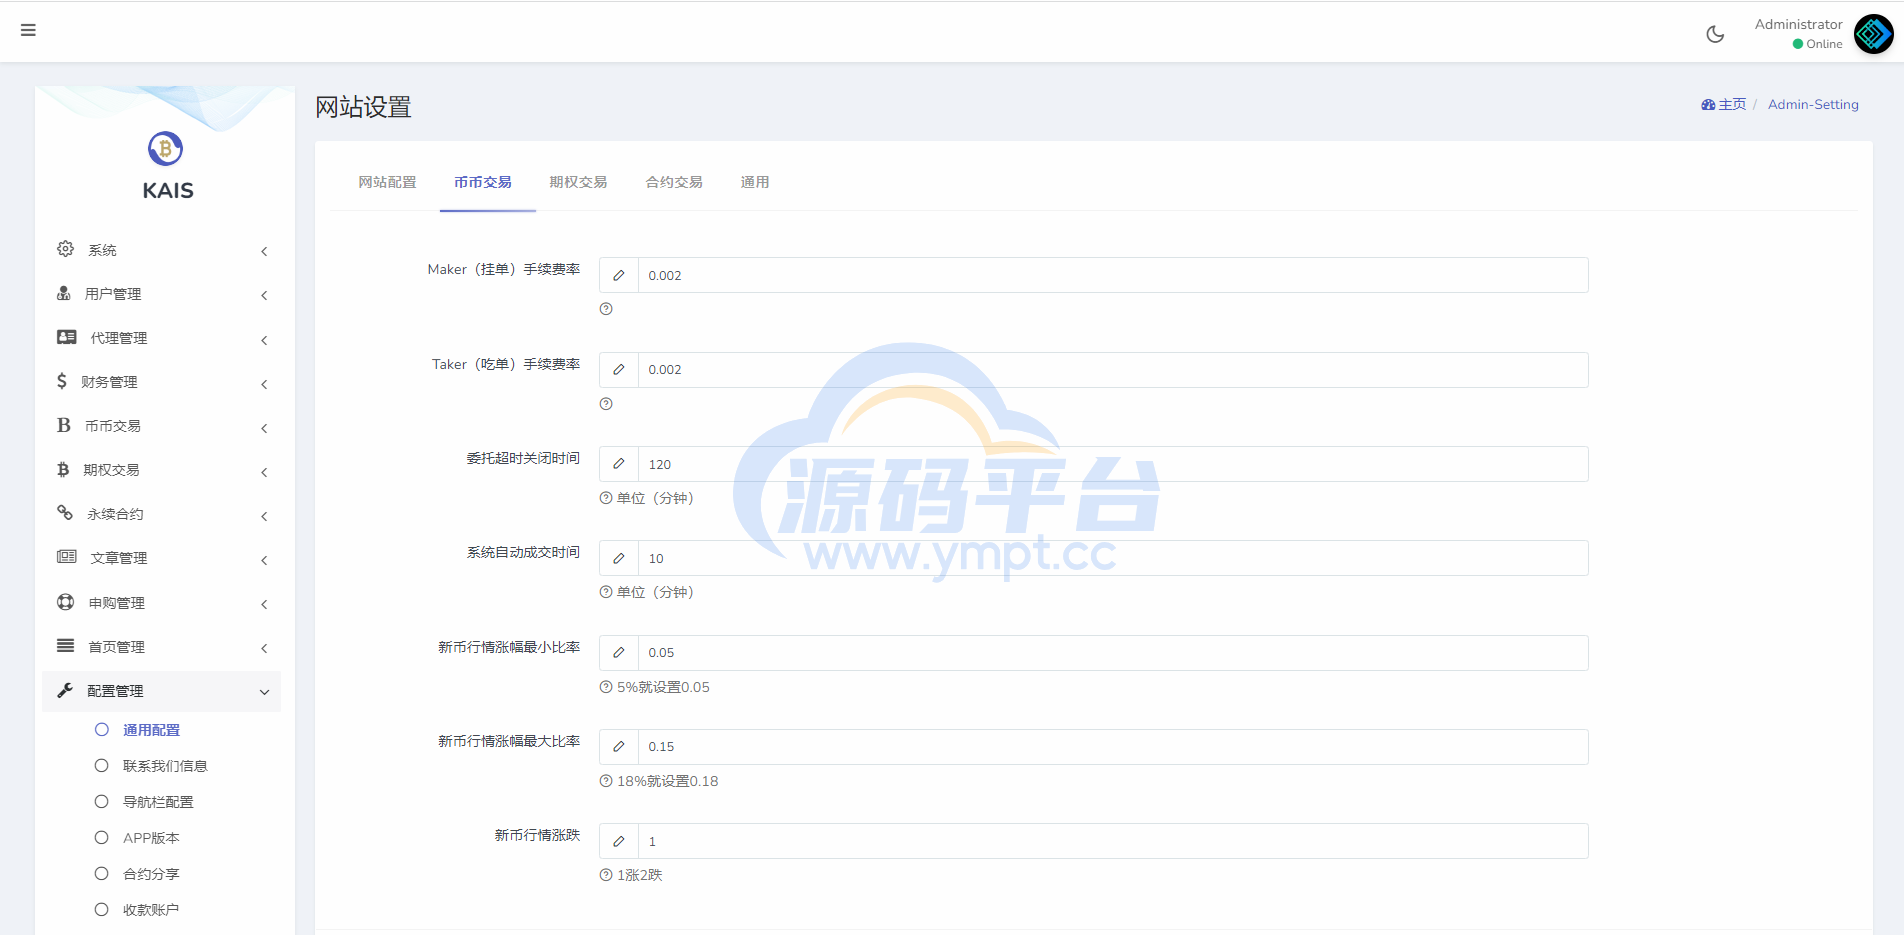Click the 财务管理 dollar icon

click(62, 381)
